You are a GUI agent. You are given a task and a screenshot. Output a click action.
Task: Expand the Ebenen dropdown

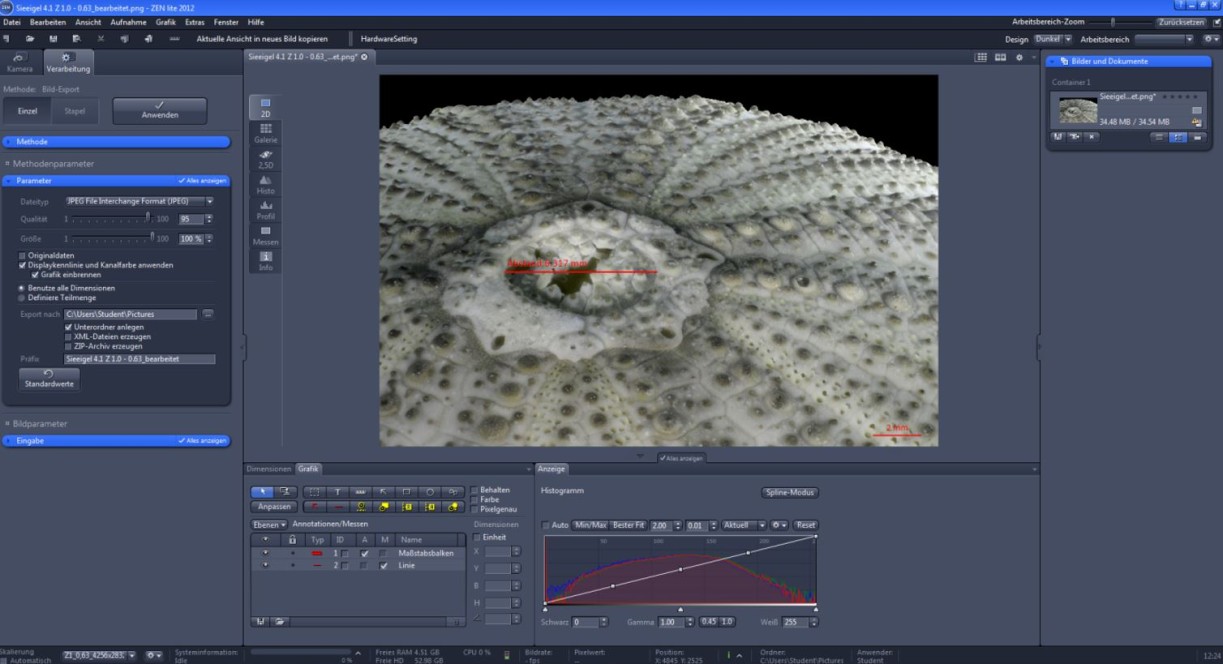tap(269, 524)
